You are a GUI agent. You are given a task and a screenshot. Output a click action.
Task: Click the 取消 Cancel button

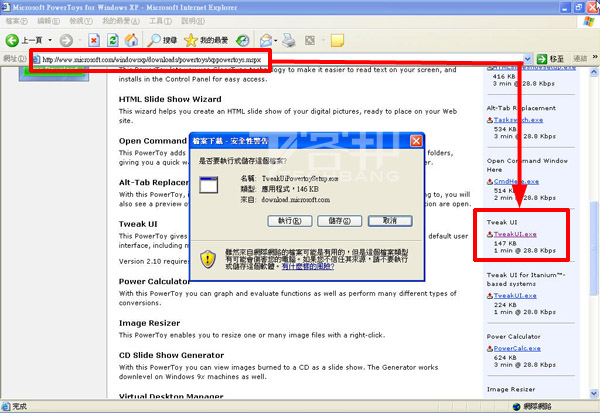[x=390, y=221]
